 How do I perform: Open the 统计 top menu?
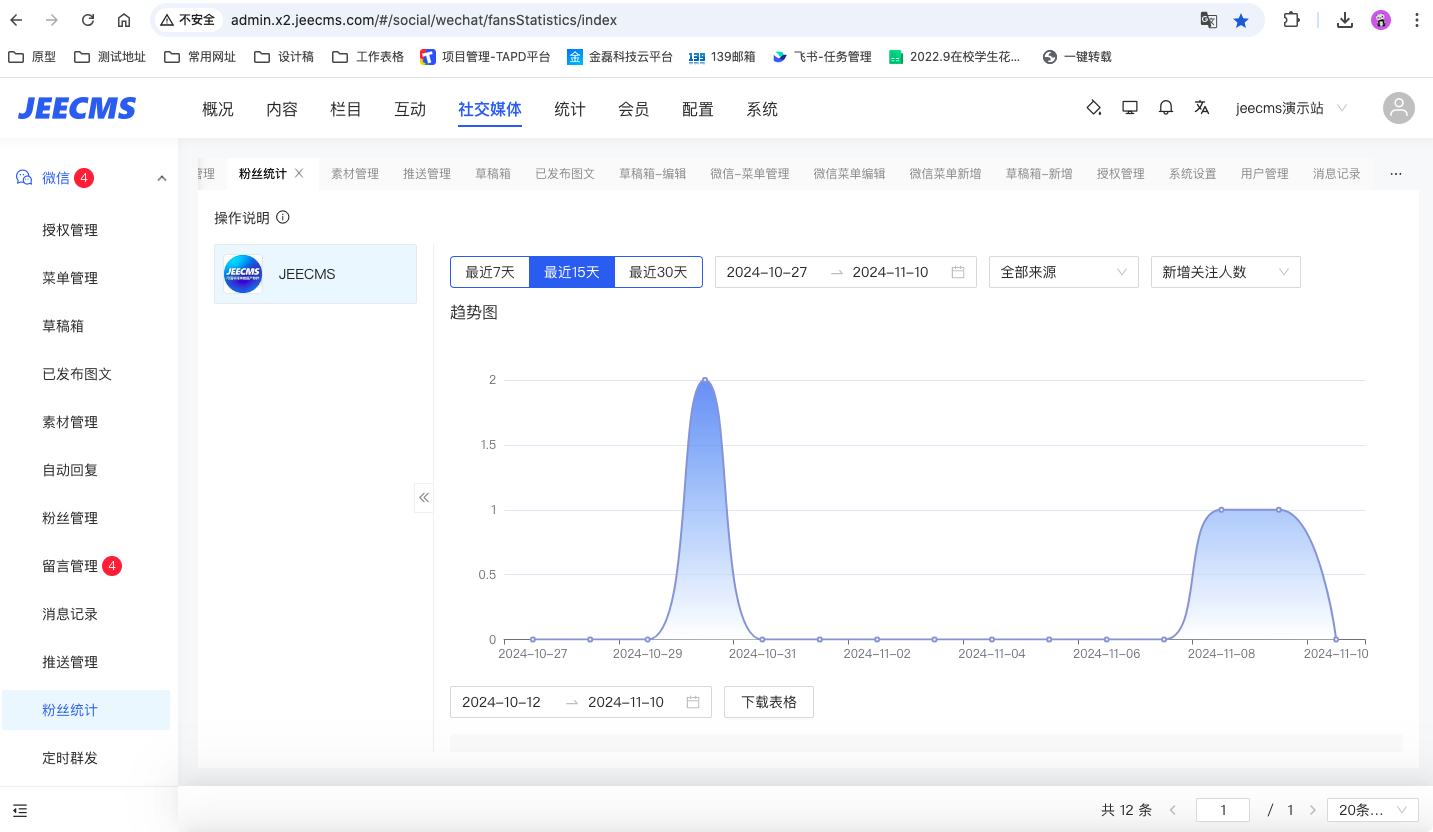(x=570, y=109)
